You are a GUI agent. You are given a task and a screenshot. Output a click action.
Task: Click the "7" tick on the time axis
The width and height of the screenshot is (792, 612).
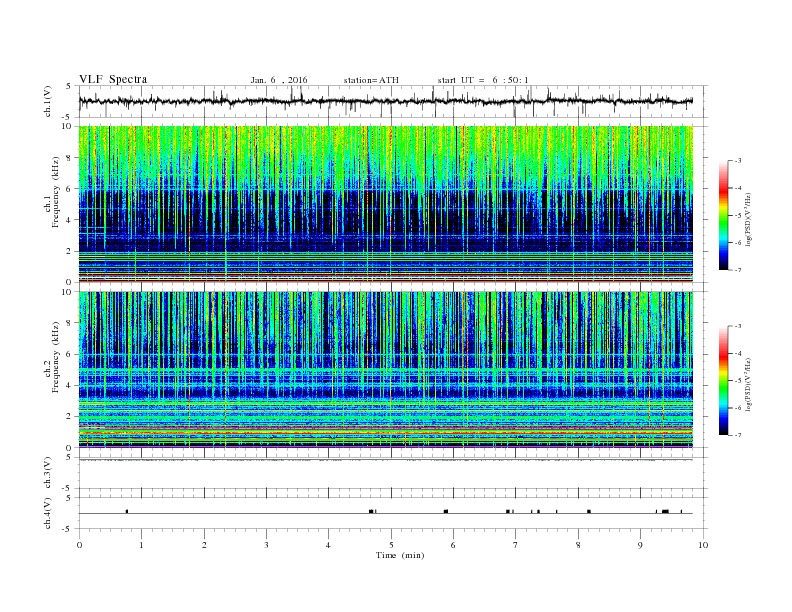click(x=515, y=545)
